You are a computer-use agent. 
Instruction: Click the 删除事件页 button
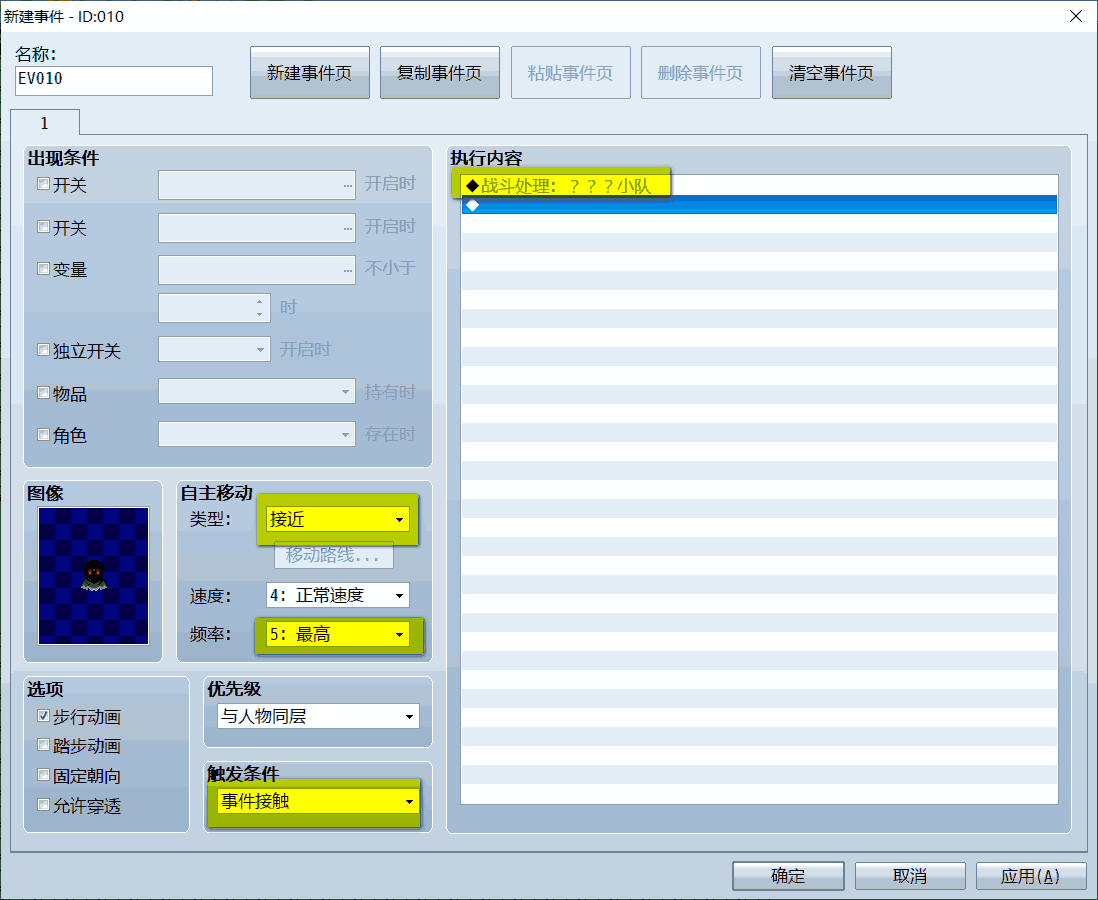click(700, 73)
